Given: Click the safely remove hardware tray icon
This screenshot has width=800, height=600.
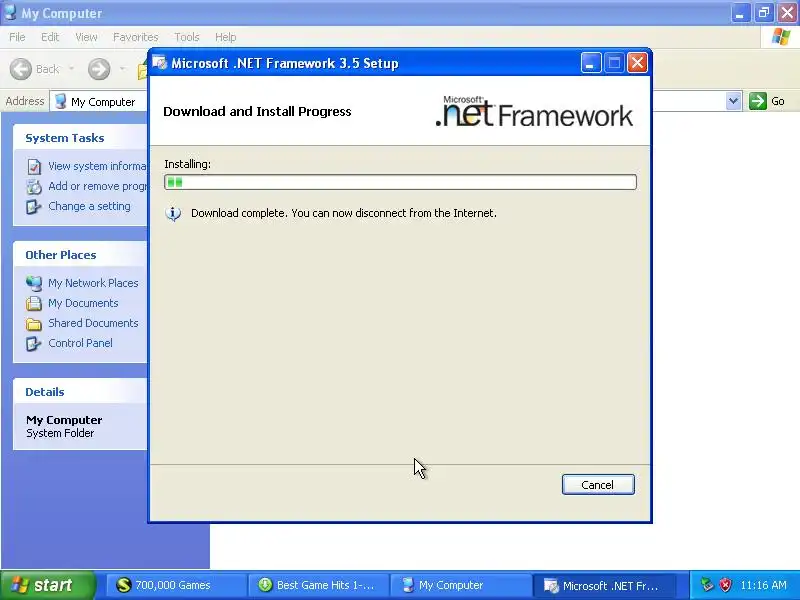Looking at the screenshot, I should point(707,585).
